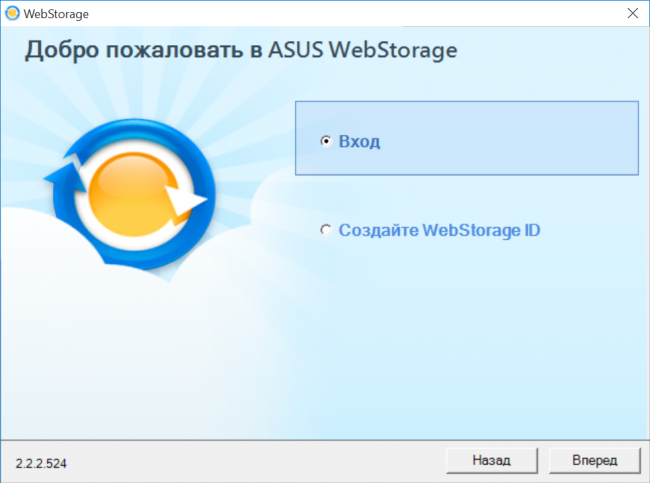The height and width of the screenshot is (483, 650).
Task: Close the WebStorage window
Action: pyautogui.click(x=633, y=13)
